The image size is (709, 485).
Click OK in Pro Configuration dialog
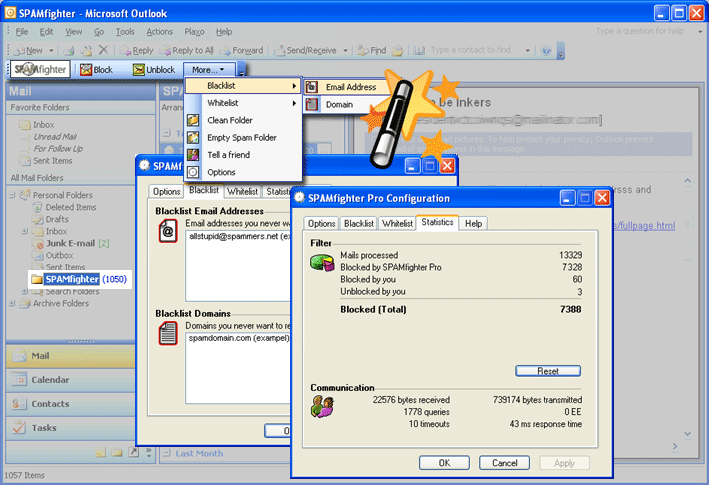[444, 463]
